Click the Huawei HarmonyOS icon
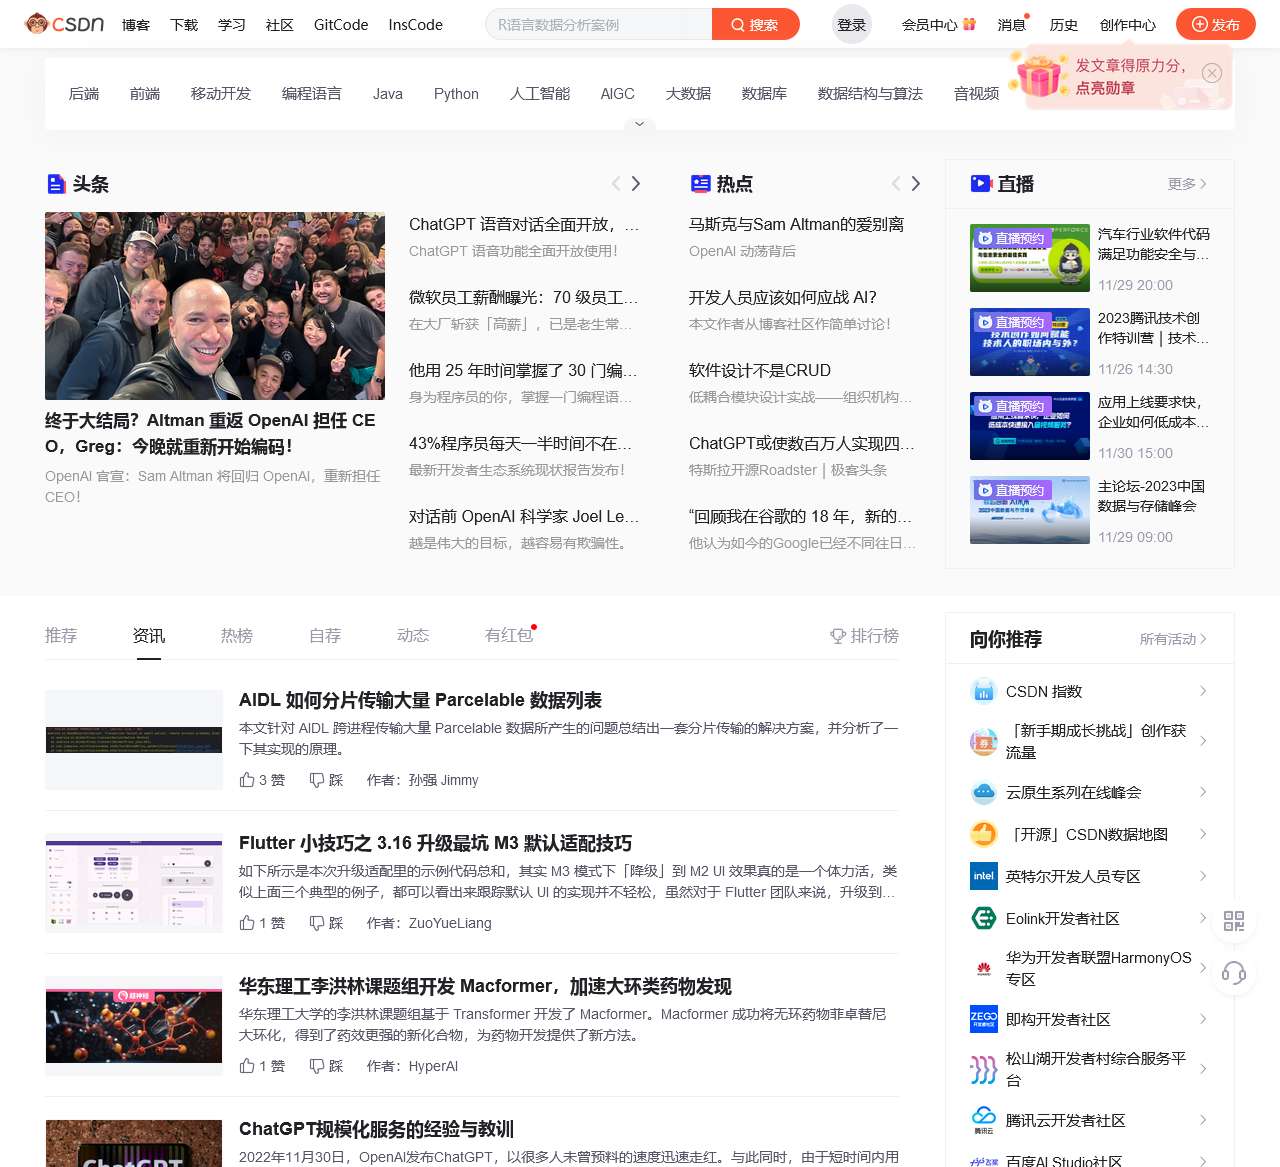The image size is (1280, 1167). (x=984, y=968)
